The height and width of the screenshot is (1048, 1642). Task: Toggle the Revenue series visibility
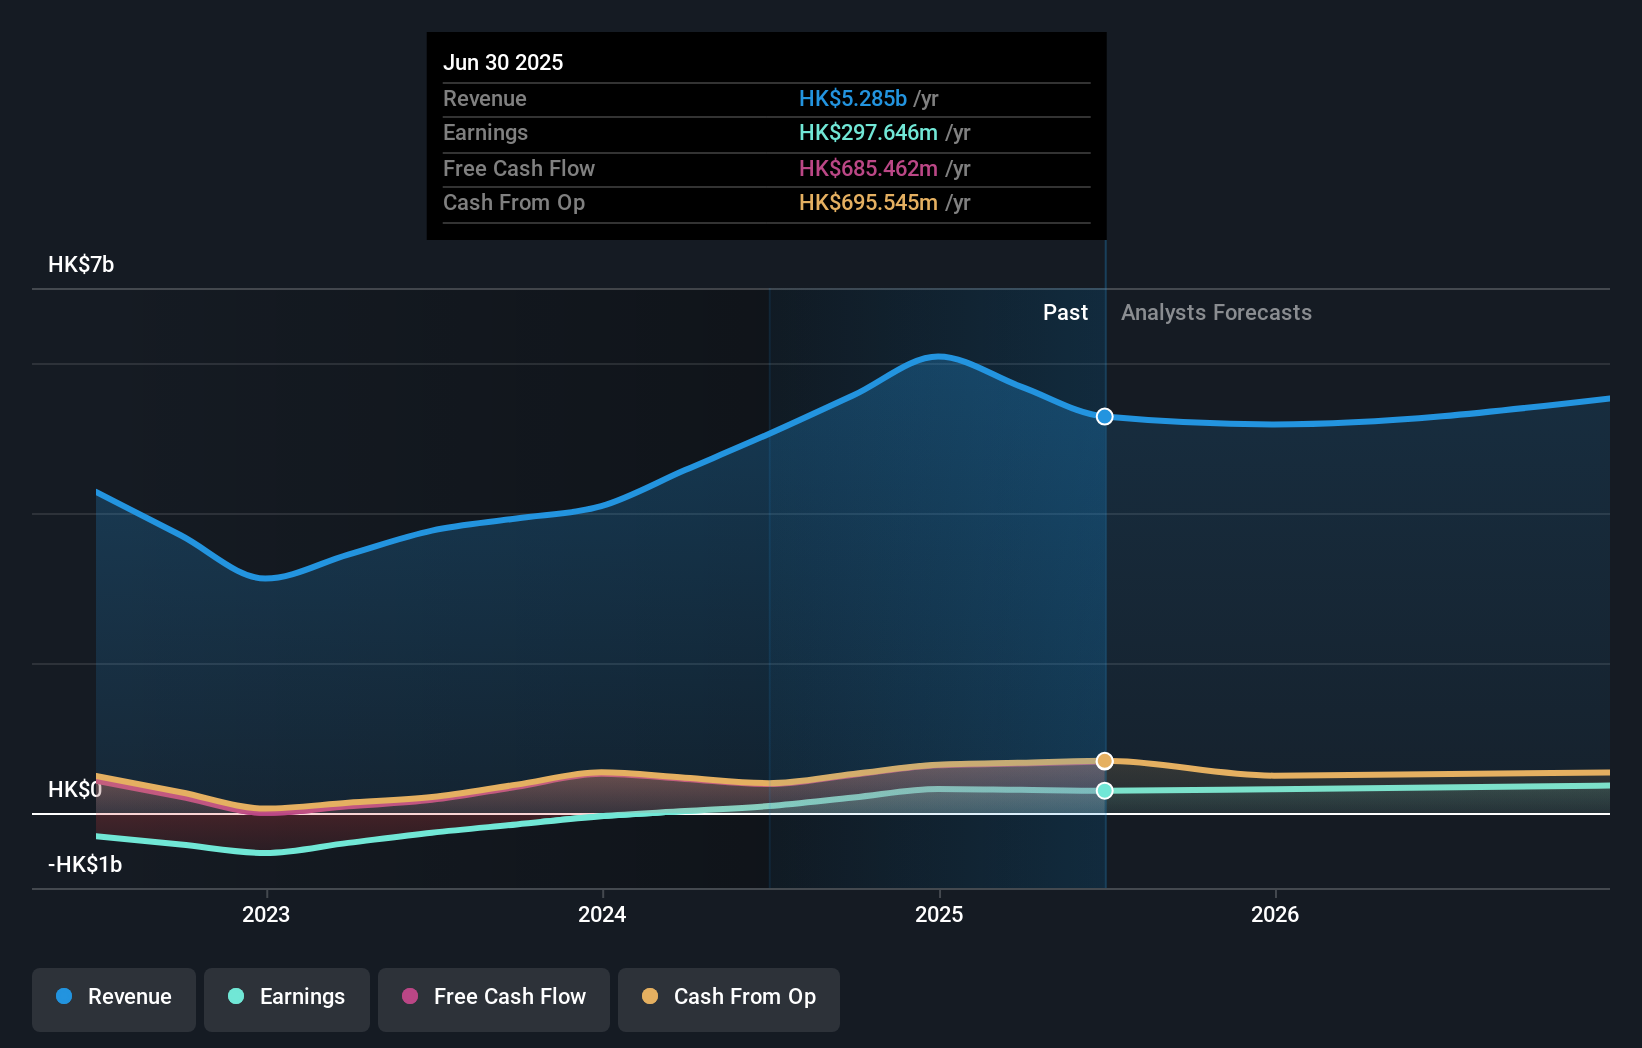pyautogui.click(x=113, y=998)
